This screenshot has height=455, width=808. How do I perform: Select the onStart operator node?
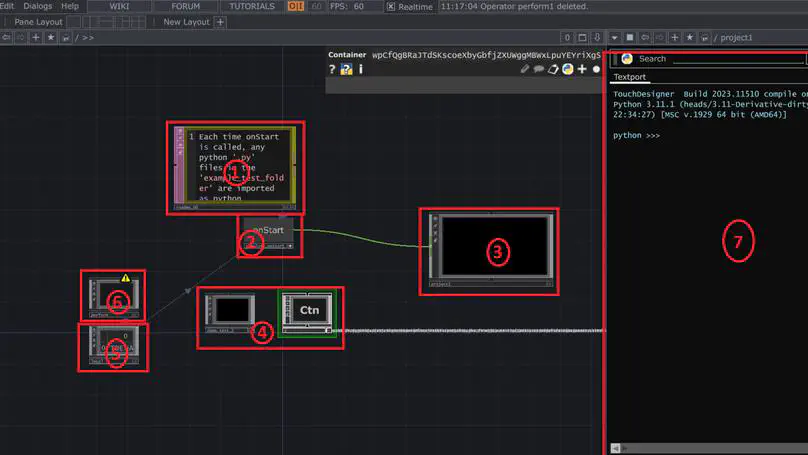tap(268, 233)
